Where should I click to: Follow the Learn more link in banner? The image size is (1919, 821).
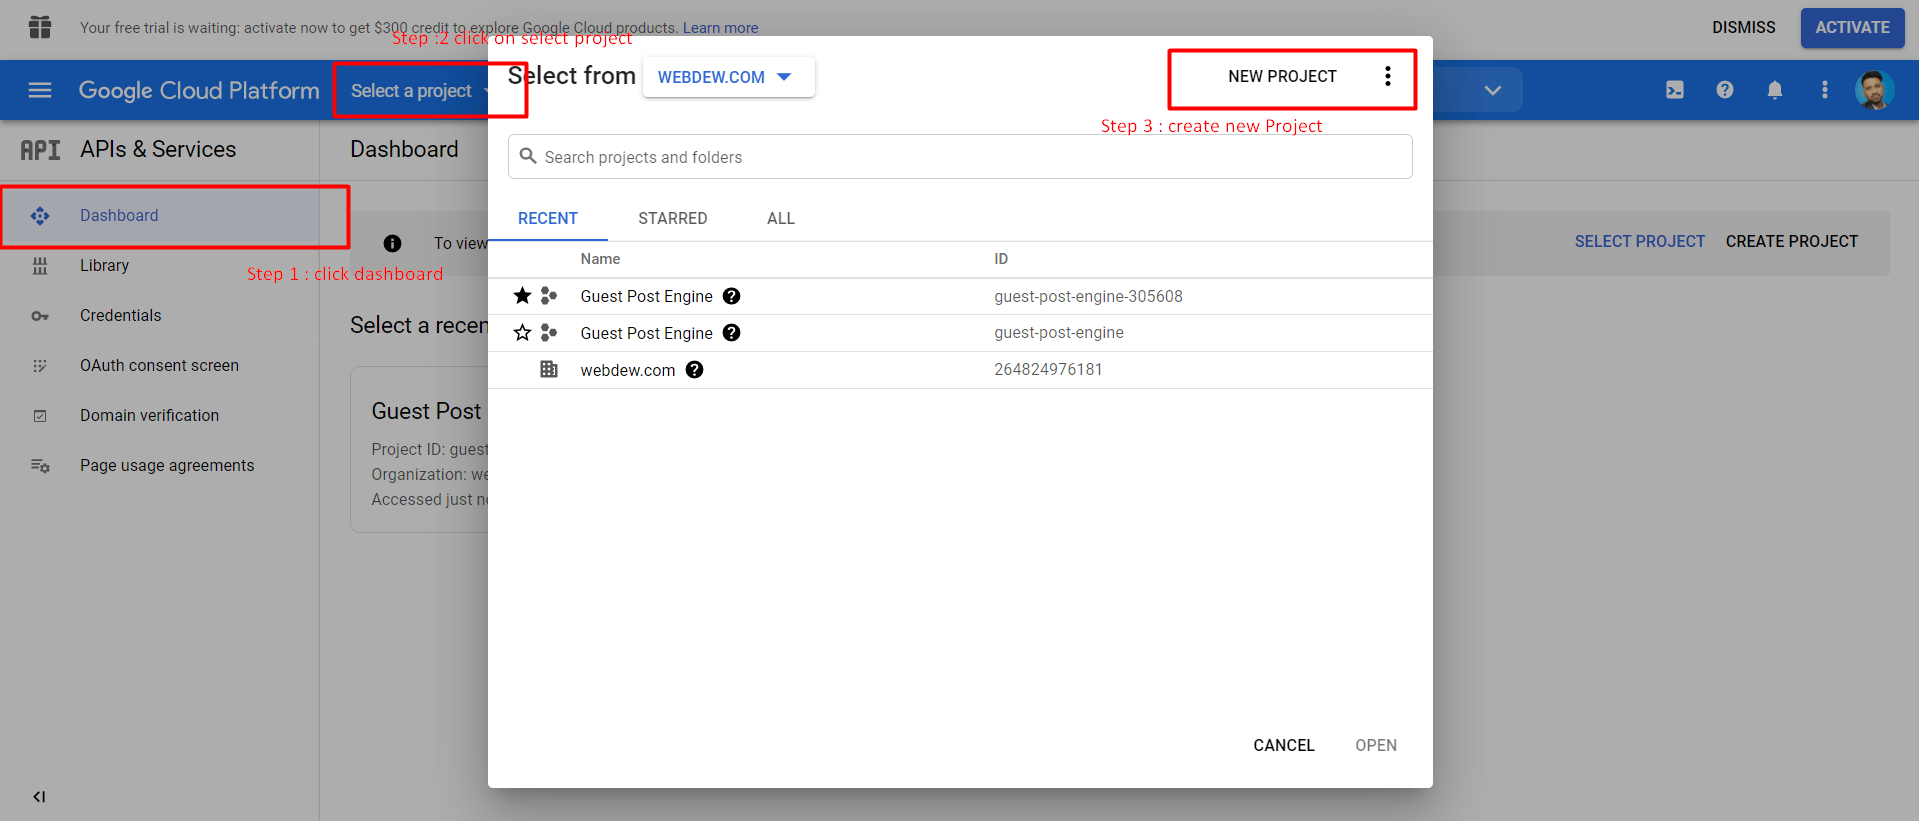point(720,28)
